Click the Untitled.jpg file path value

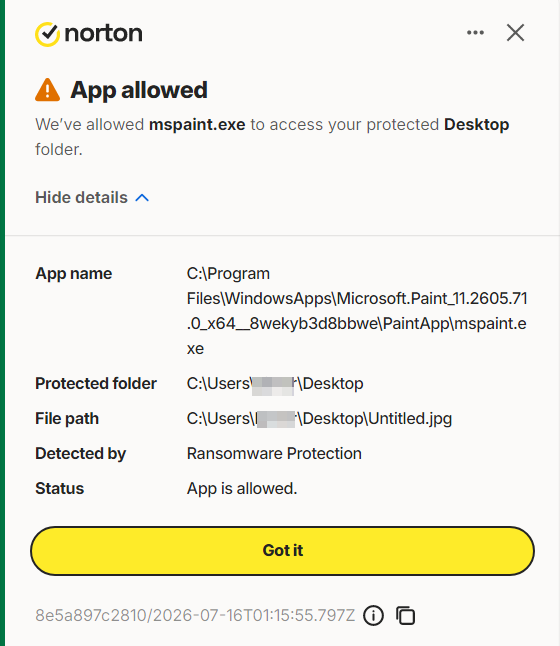(x=319, y=419)
